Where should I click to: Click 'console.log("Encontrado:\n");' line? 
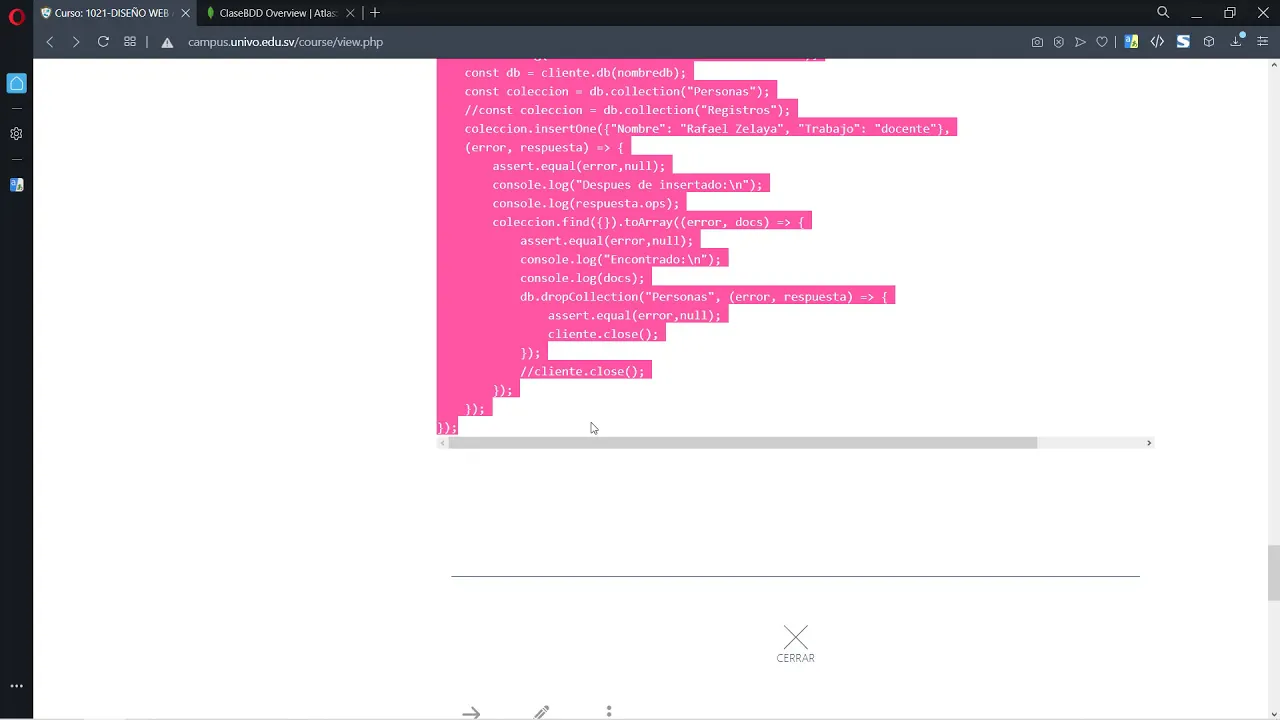620,259
